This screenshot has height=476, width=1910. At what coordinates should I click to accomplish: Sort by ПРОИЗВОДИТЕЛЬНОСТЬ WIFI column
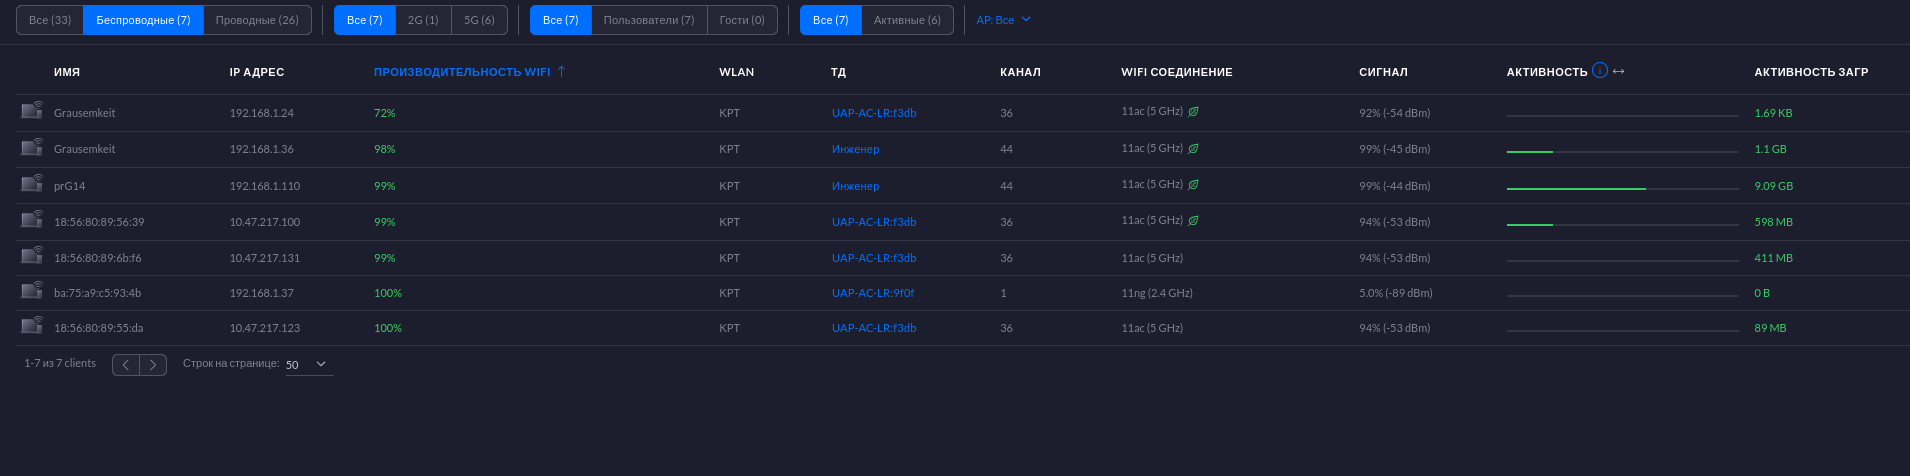462,72
